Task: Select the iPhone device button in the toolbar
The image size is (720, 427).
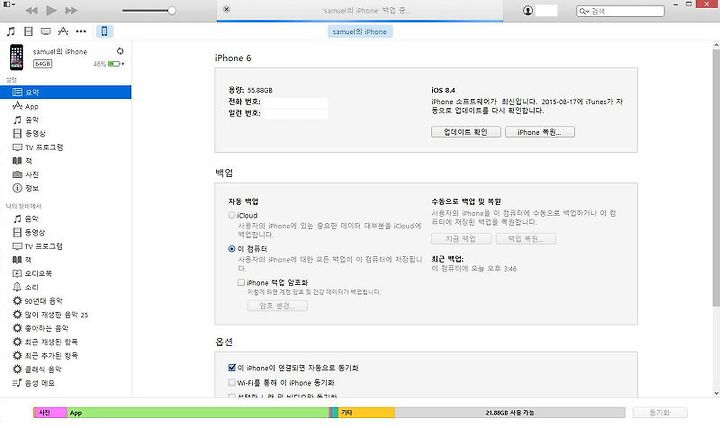Action: pyautogui.click(x=104, y=31)
